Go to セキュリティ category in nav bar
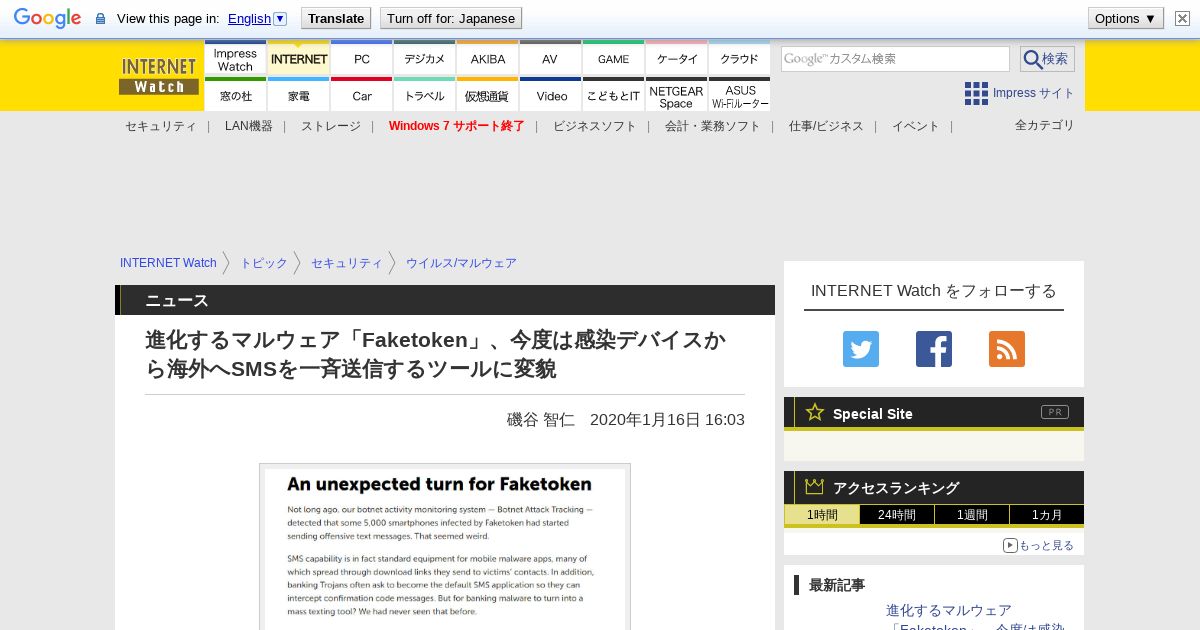The width and height of the screenshot is (1200, 630). pos(161,126)
